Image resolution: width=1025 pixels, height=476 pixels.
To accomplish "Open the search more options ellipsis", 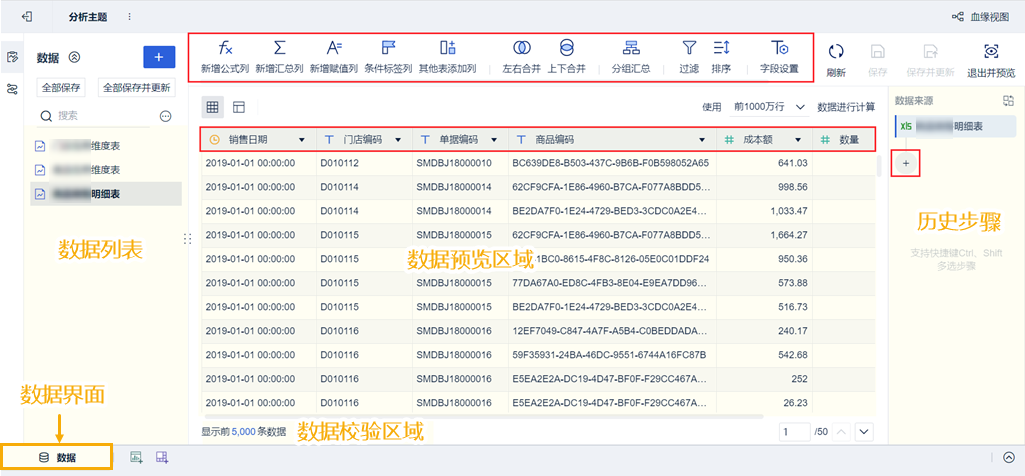I will (165, 116).
